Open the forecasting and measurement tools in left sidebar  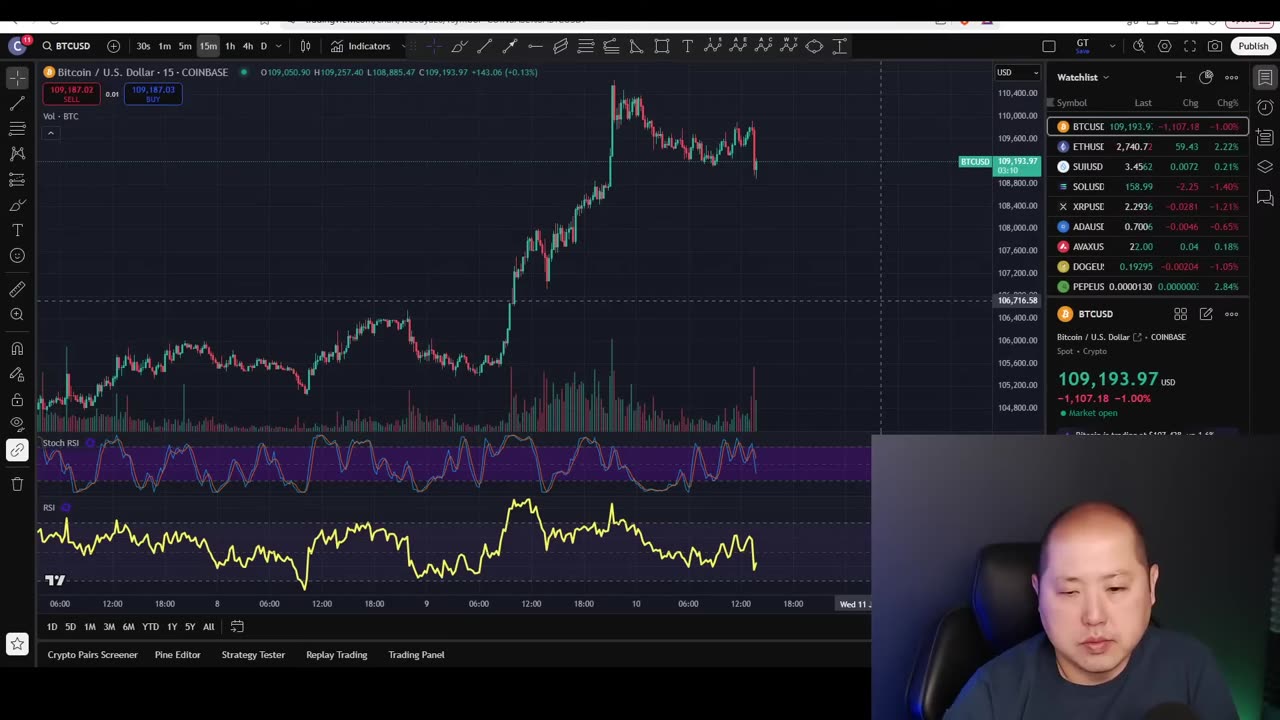[17, 179]
